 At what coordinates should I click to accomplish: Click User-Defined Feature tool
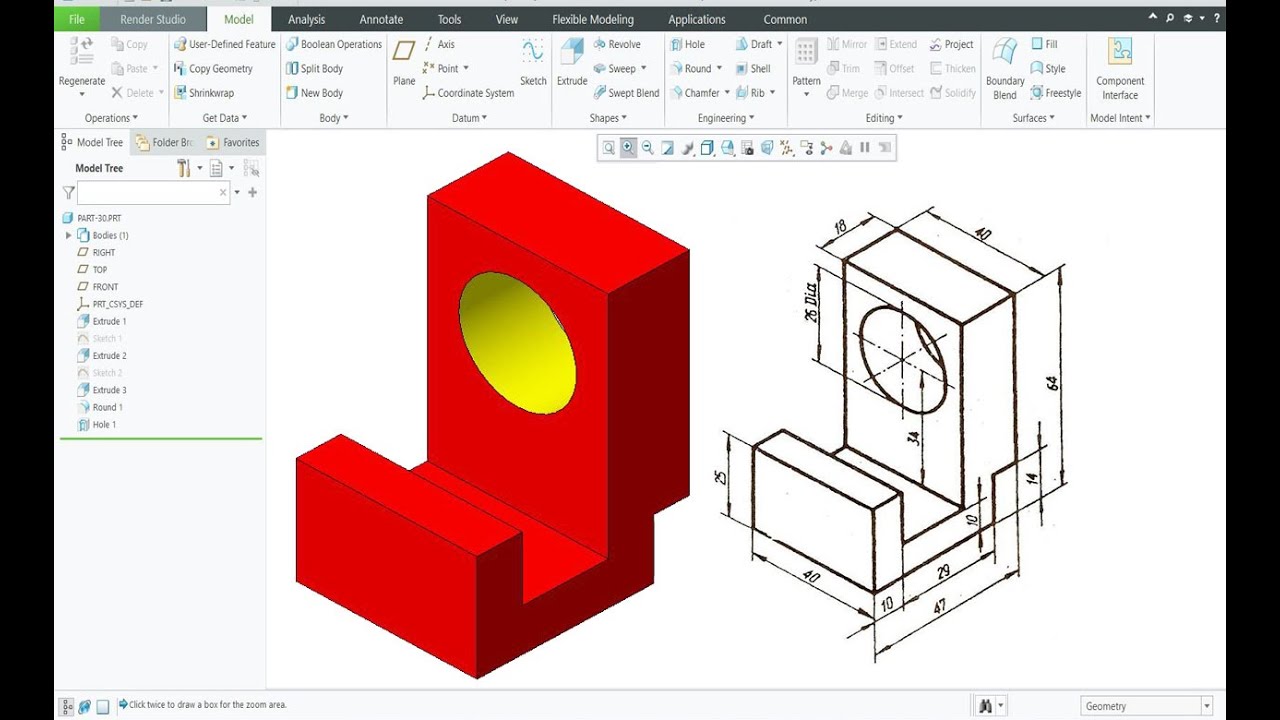click(x=224, y=44)
